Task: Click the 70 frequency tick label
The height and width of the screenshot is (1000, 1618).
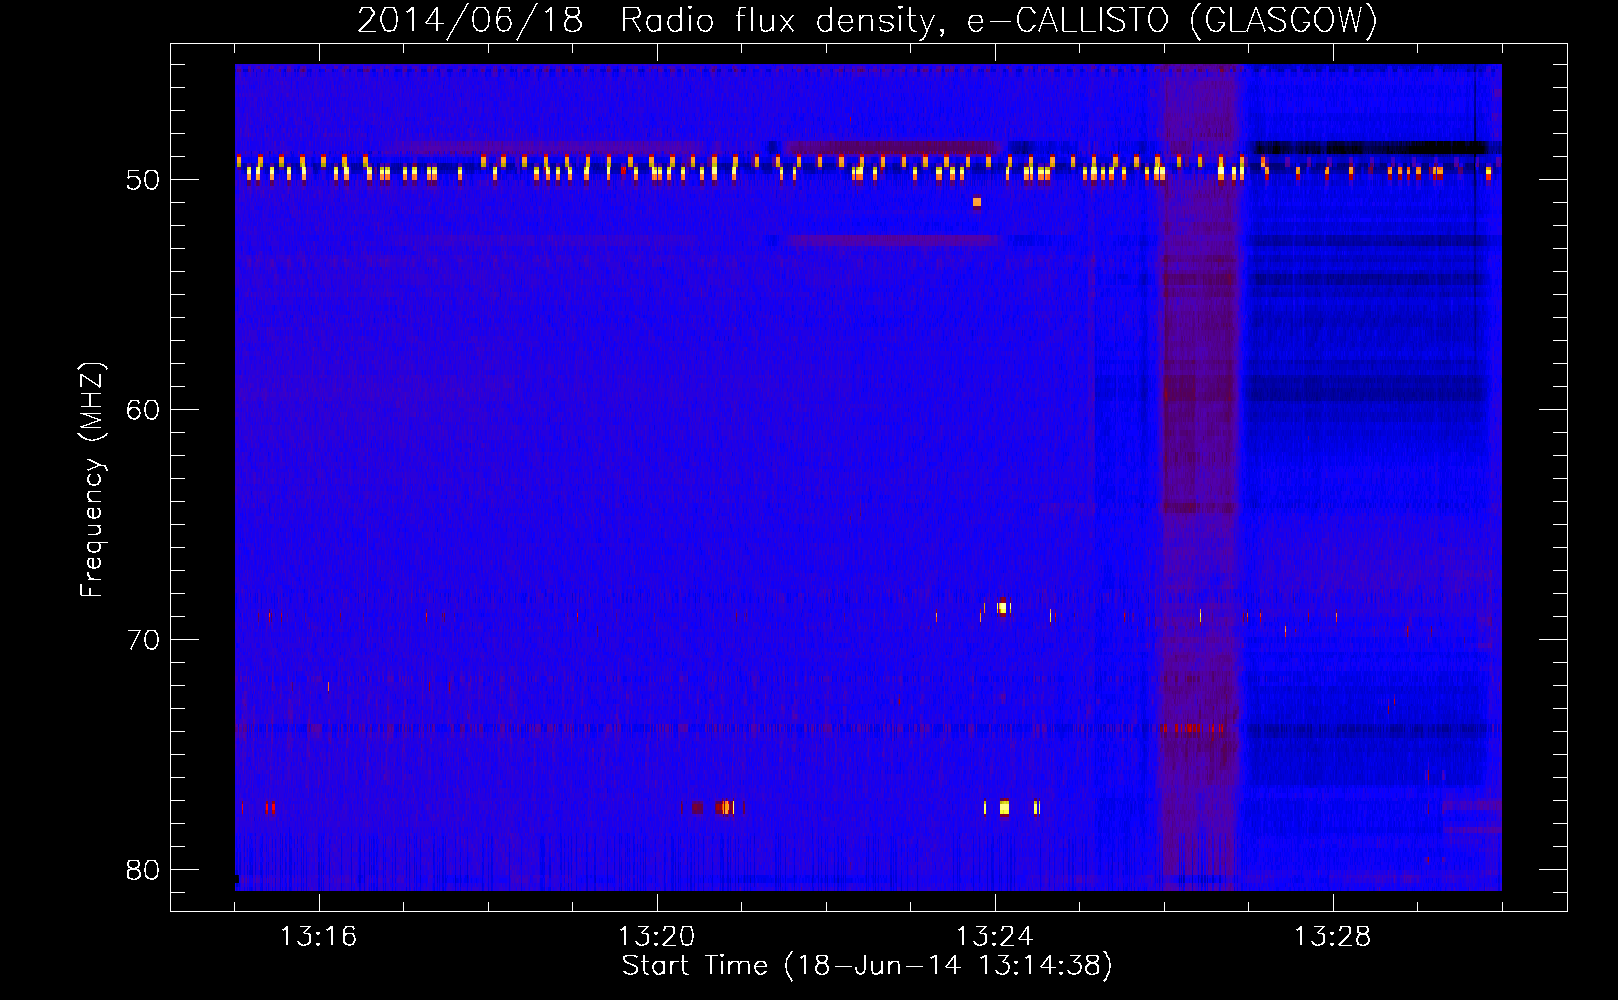Action: point(143,640)
